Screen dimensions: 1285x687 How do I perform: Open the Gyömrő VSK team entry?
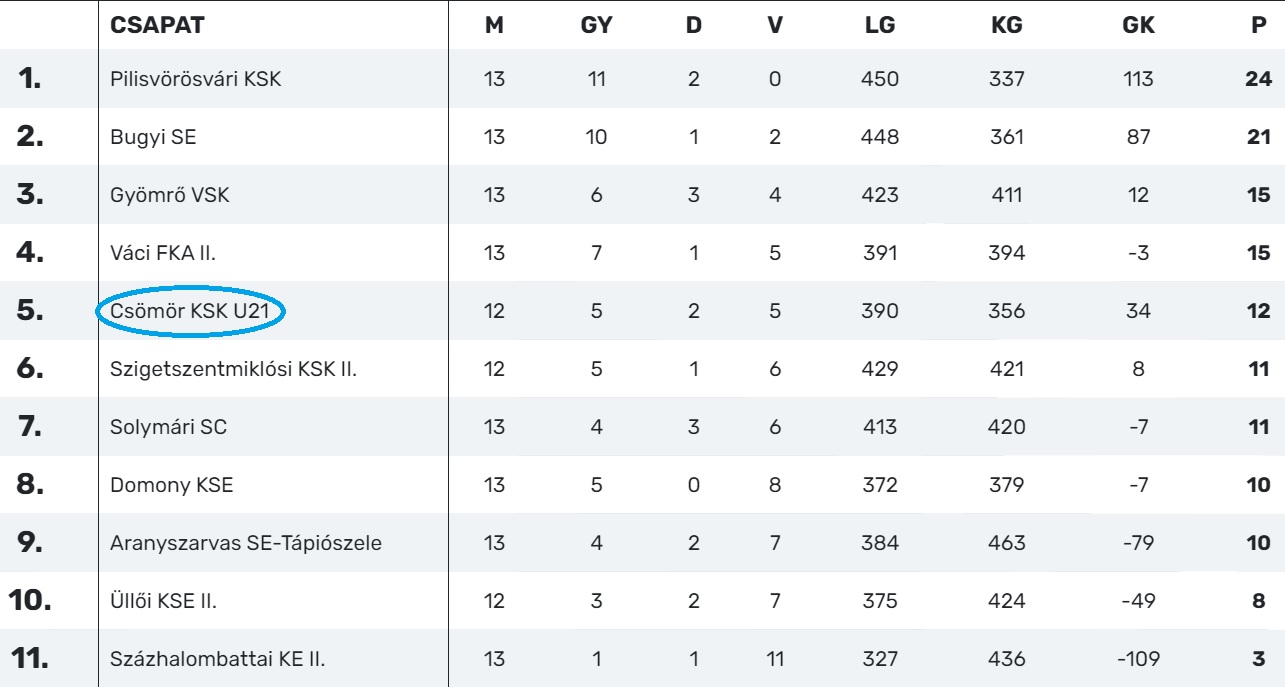pos(170,196)
